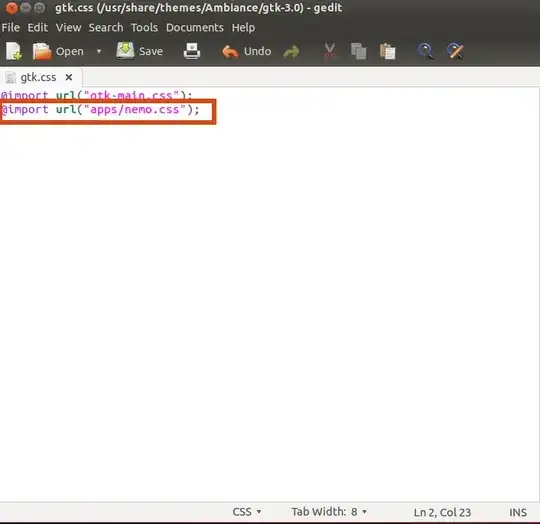540x524 pixels.
Task: Toggle the INS insert mode indicator
Action: (518, 512)
